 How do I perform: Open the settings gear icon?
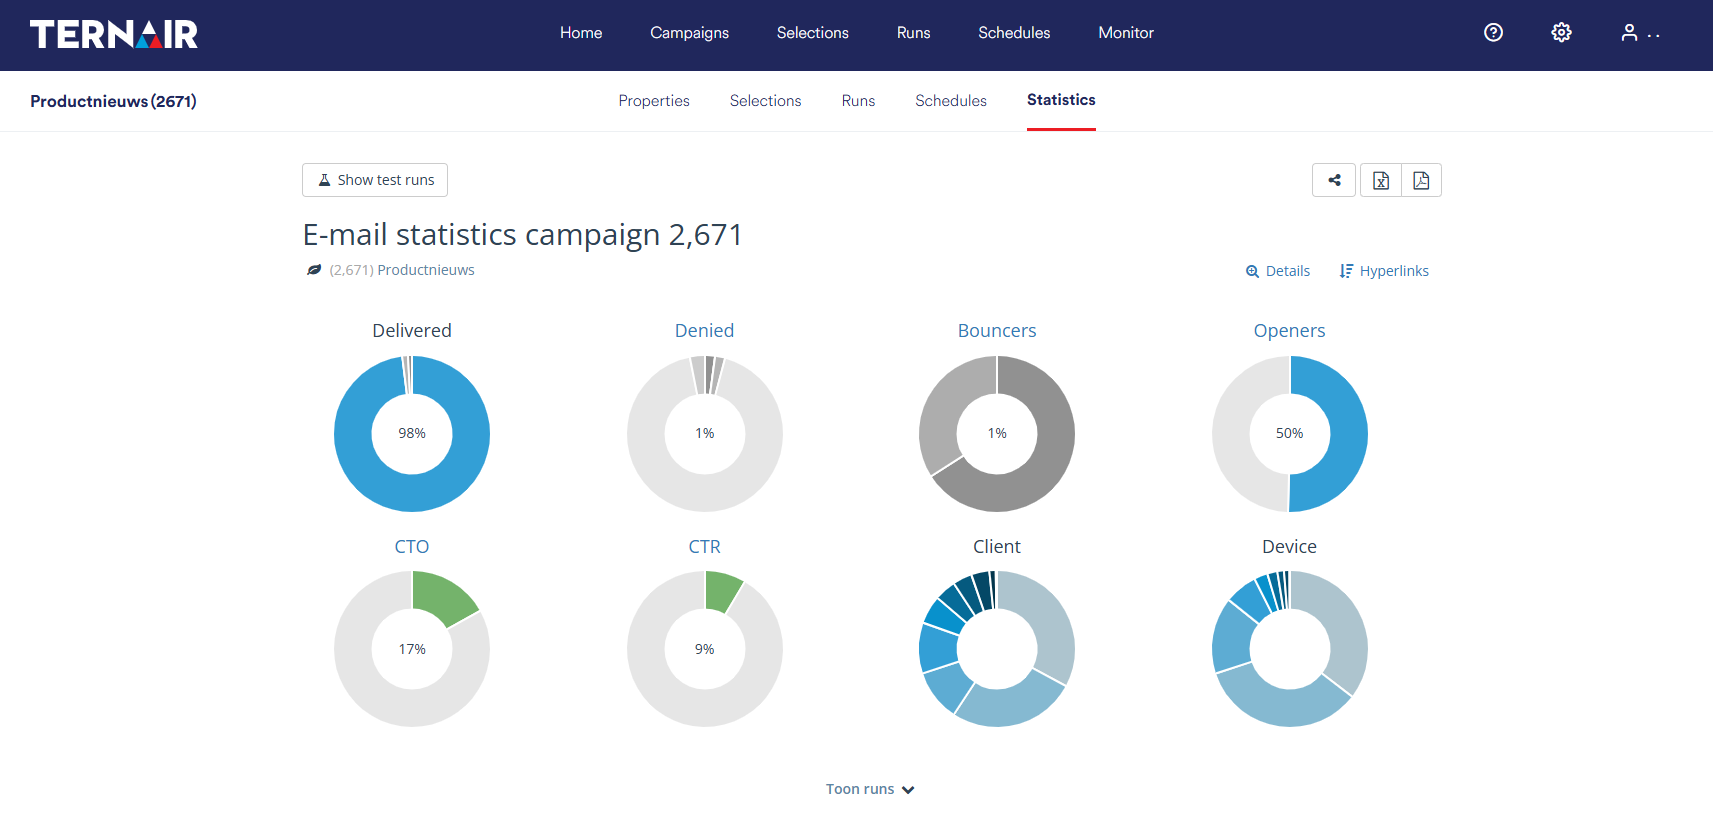tap(1561, 33)
